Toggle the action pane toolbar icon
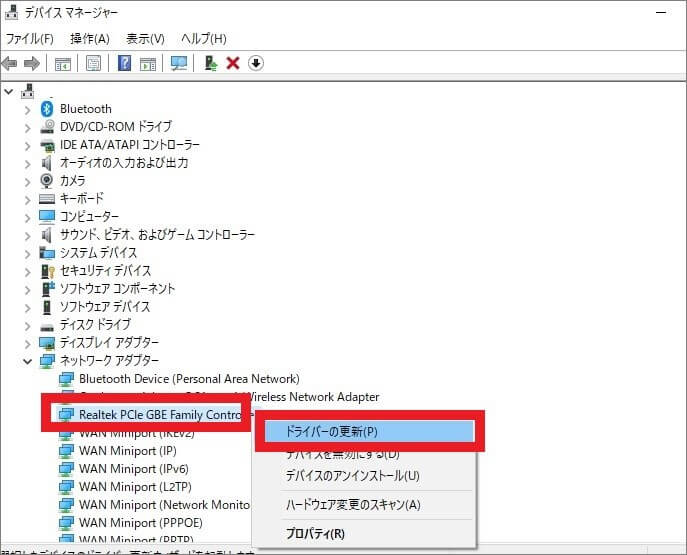 [x=148, y=64]
